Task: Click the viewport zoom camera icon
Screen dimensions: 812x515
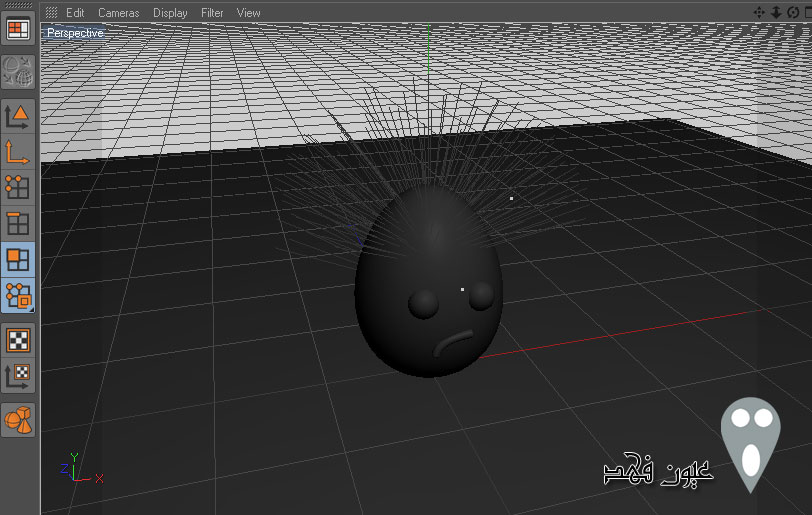Action: point(776,12)
